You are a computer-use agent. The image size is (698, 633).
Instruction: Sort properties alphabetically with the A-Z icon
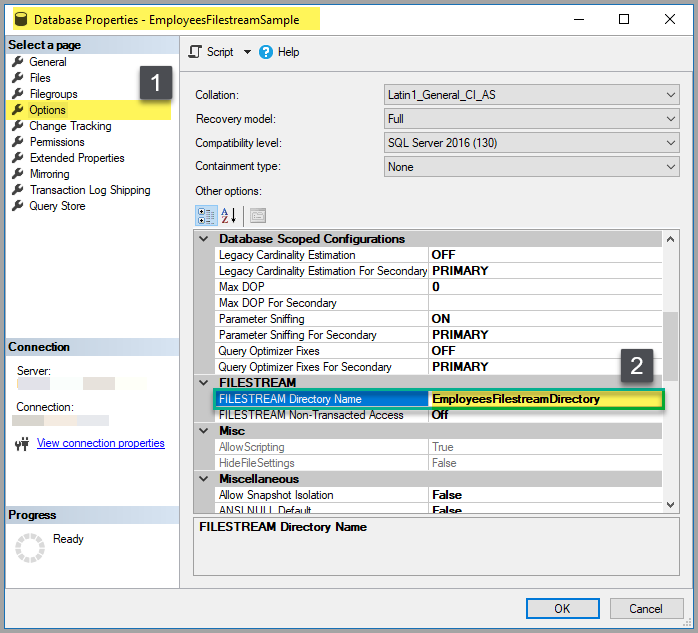[x=229, y=216]
